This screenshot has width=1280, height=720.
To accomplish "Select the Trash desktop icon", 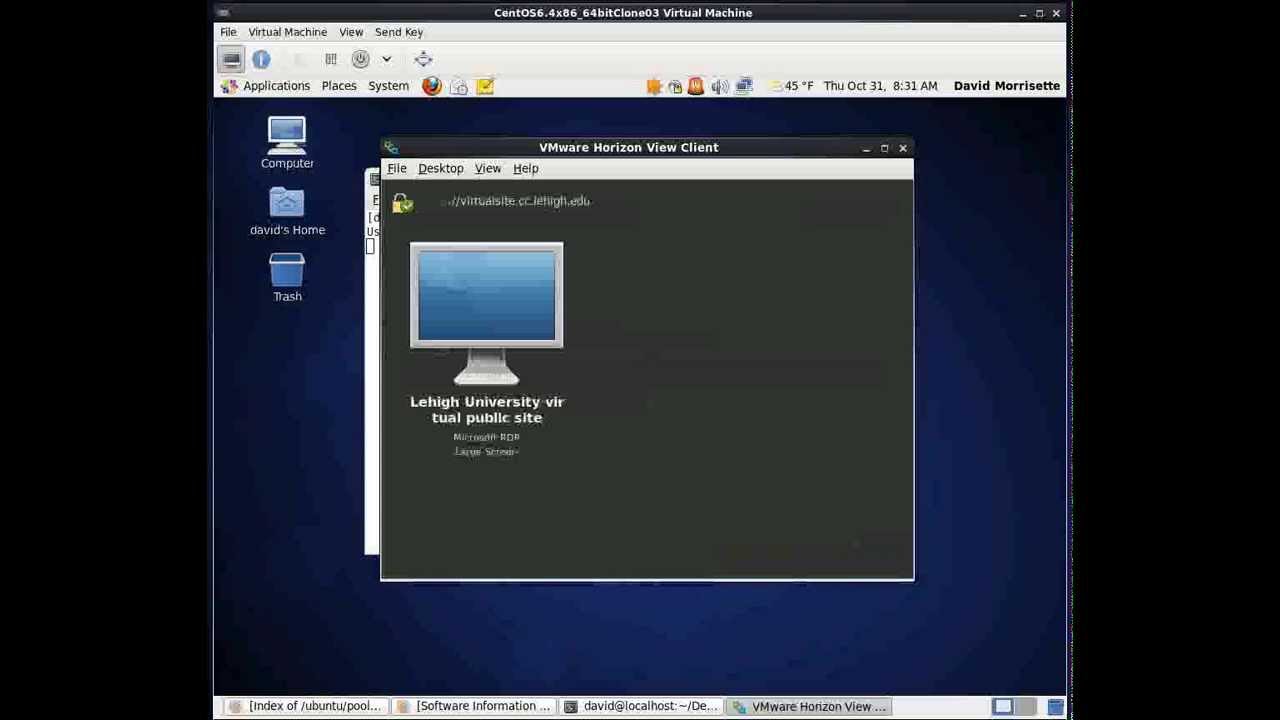I will coord(287,277).
